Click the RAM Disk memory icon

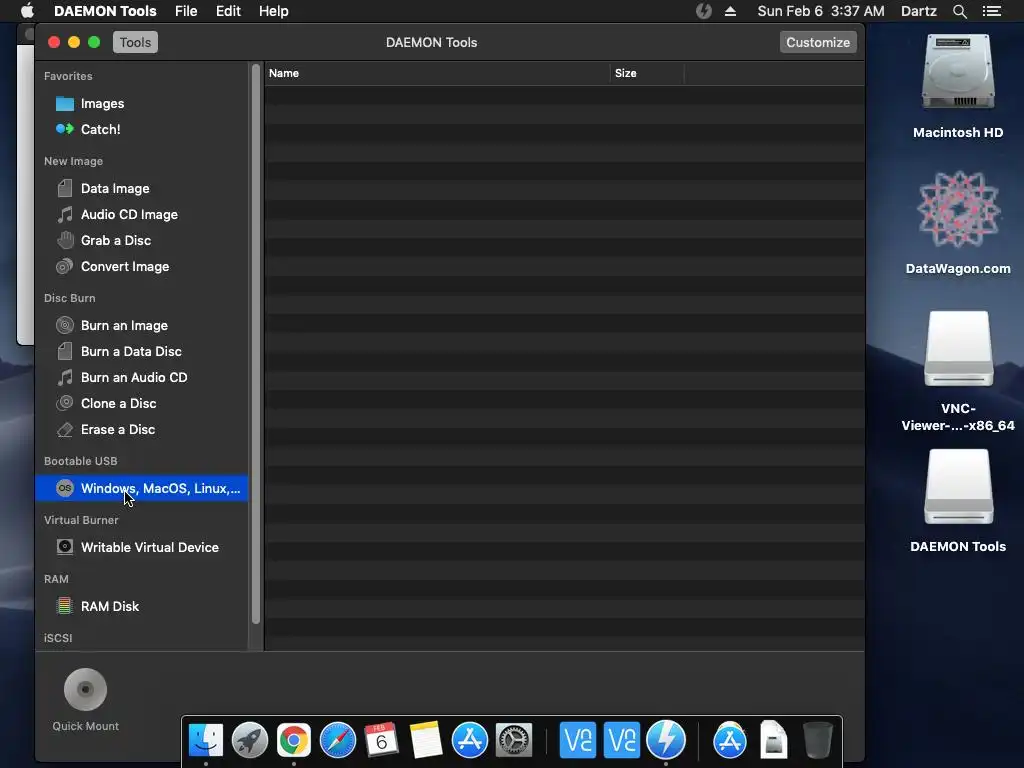(x=65, y=606)
